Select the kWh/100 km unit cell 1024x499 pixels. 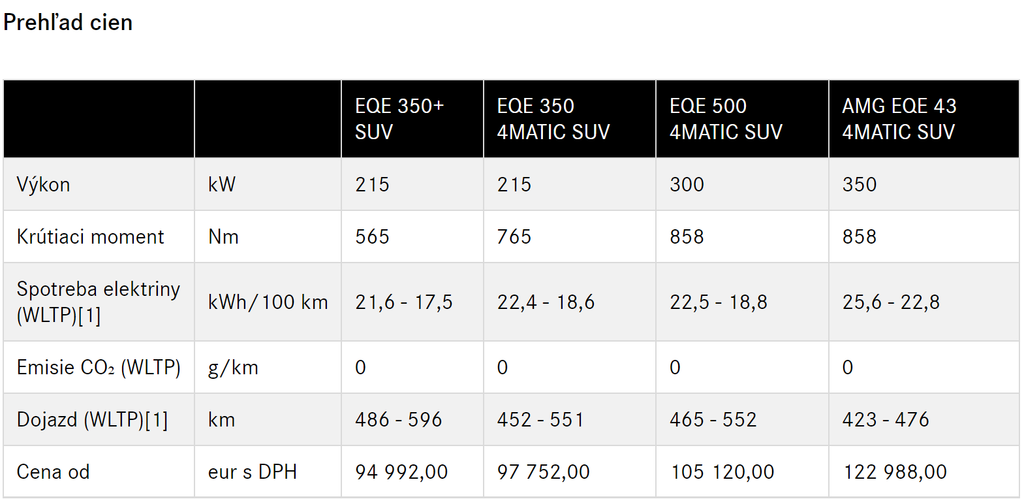[x=268, y=302]
